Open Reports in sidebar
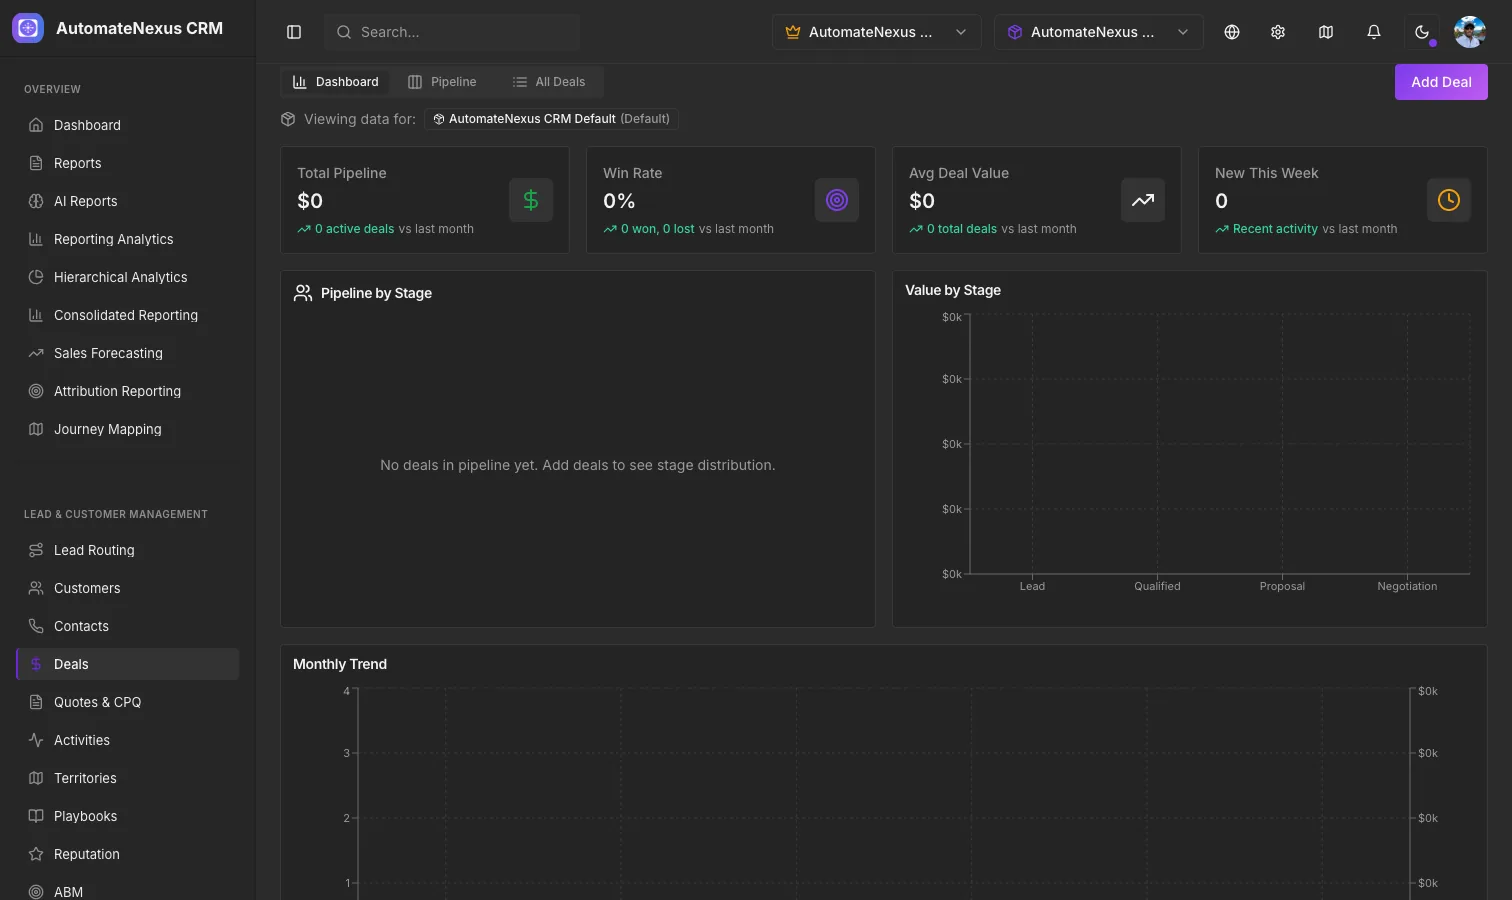Screen dimensions: 1512x900 [128, 163]
